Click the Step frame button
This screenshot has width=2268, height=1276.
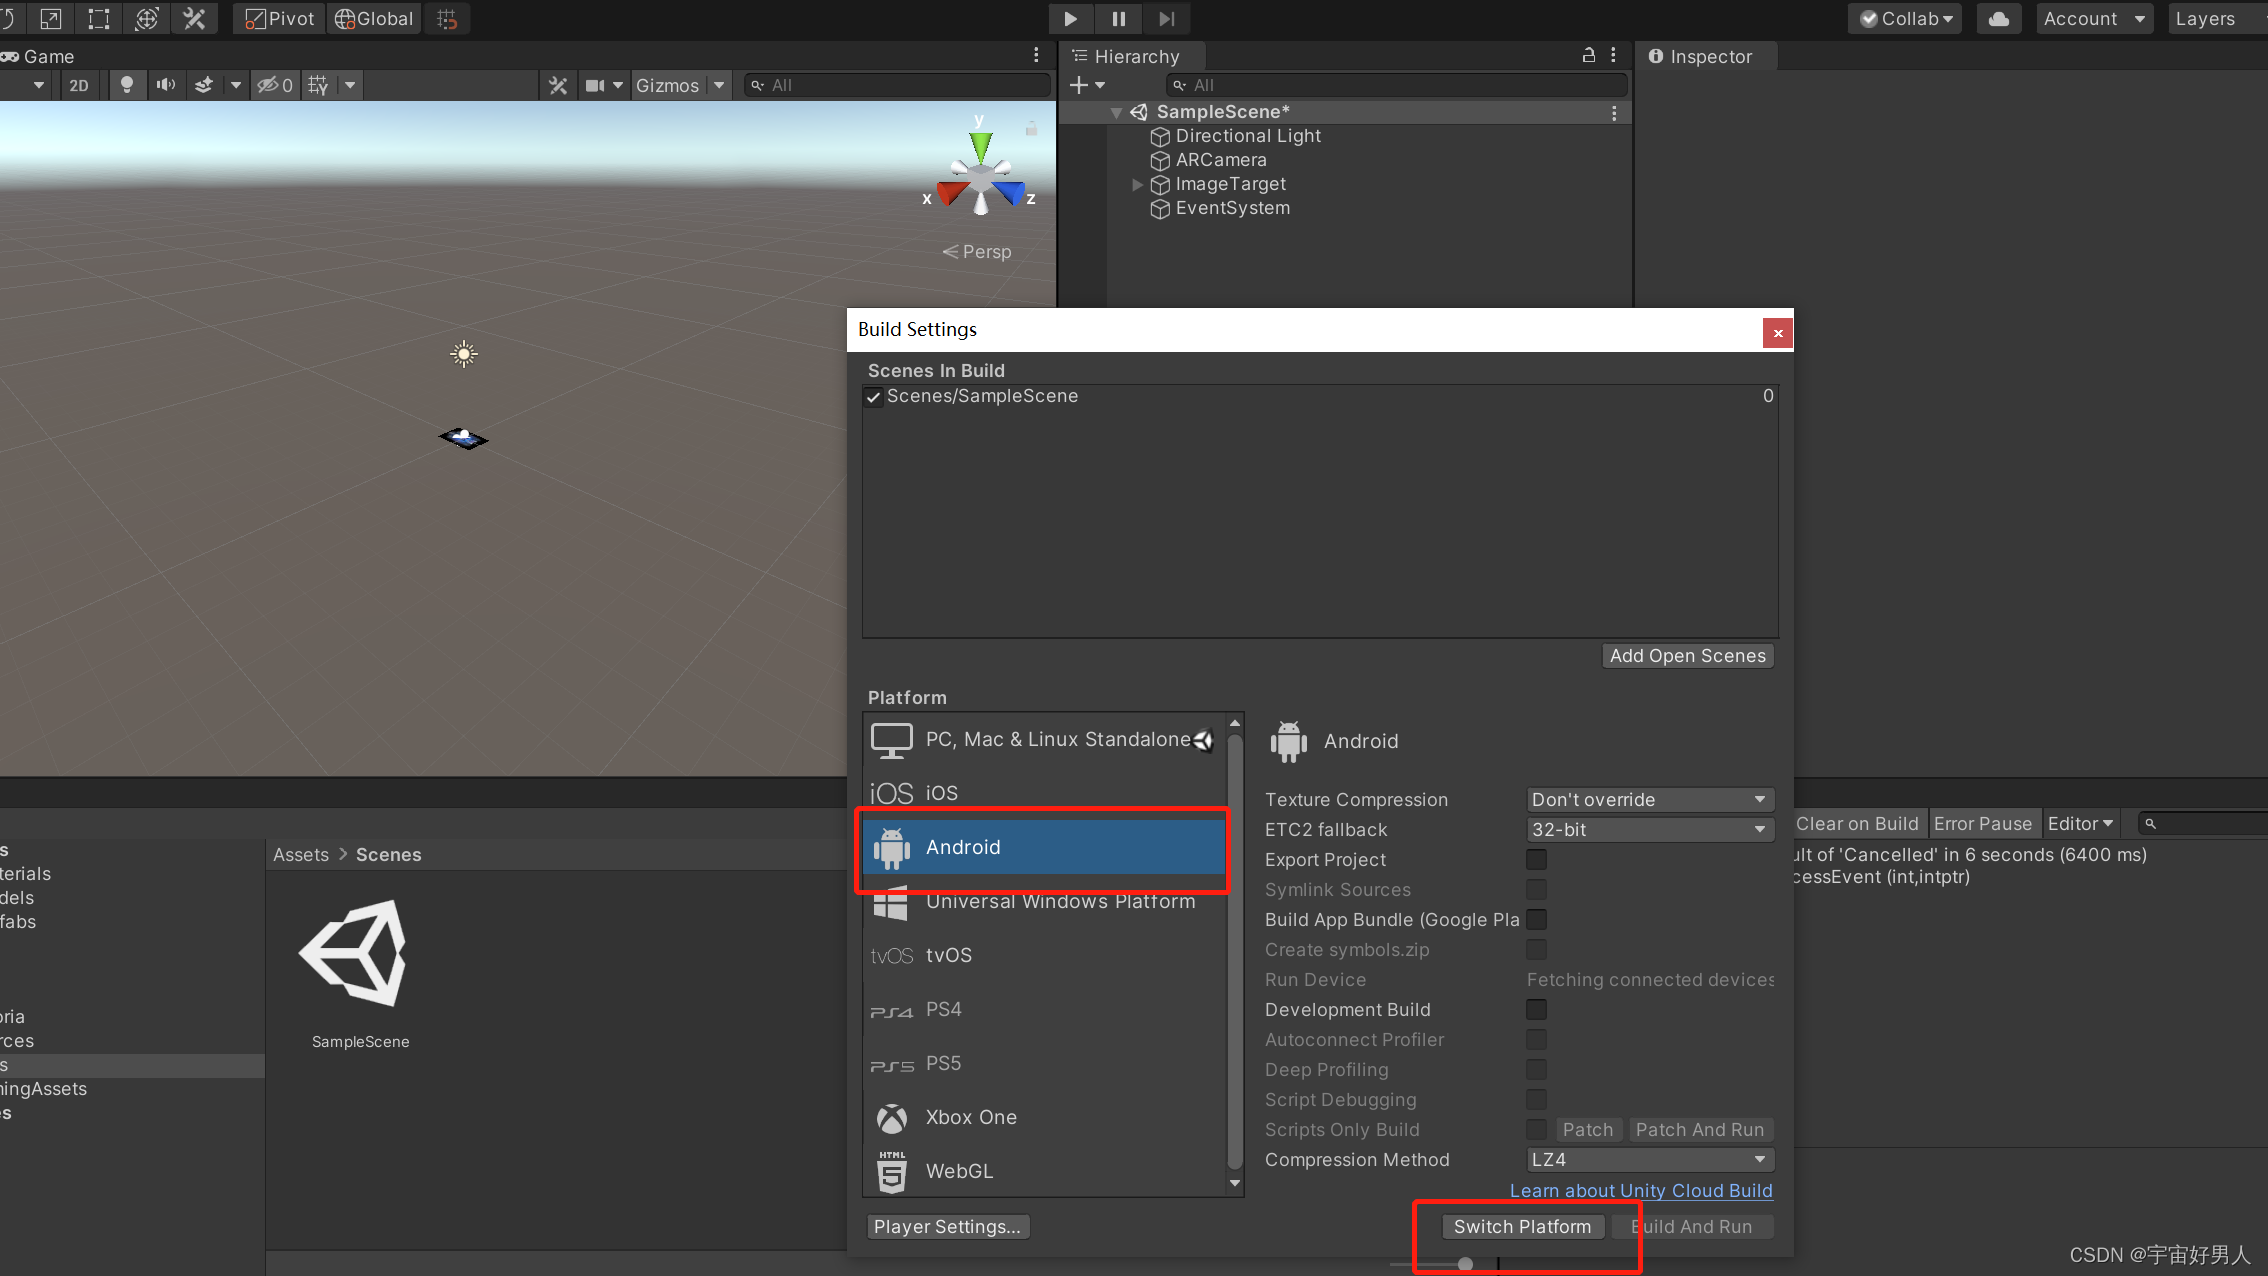1166,18
